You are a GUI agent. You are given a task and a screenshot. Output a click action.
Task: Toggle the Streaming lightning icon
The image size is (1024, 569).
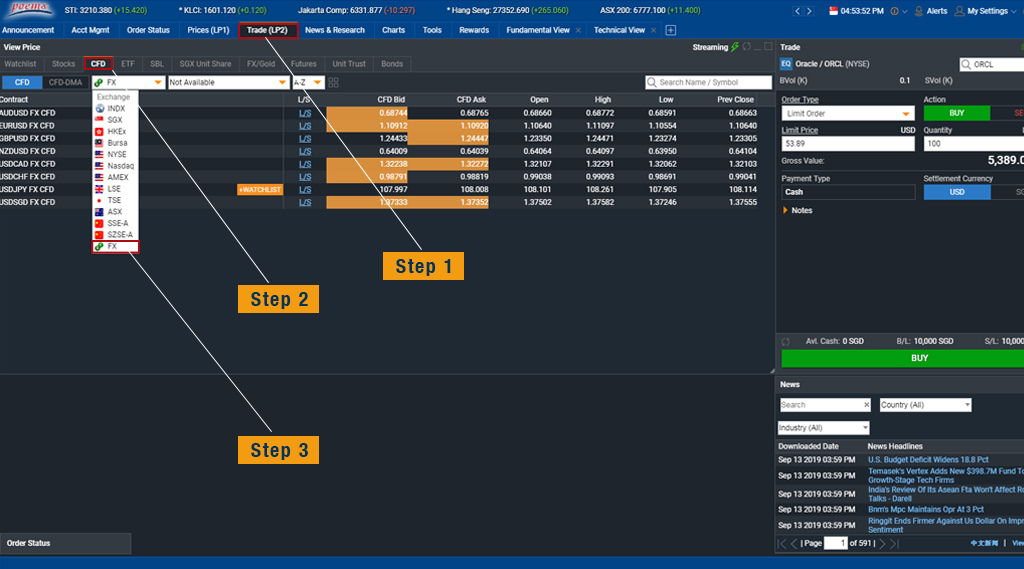click(x=735, y=47)
